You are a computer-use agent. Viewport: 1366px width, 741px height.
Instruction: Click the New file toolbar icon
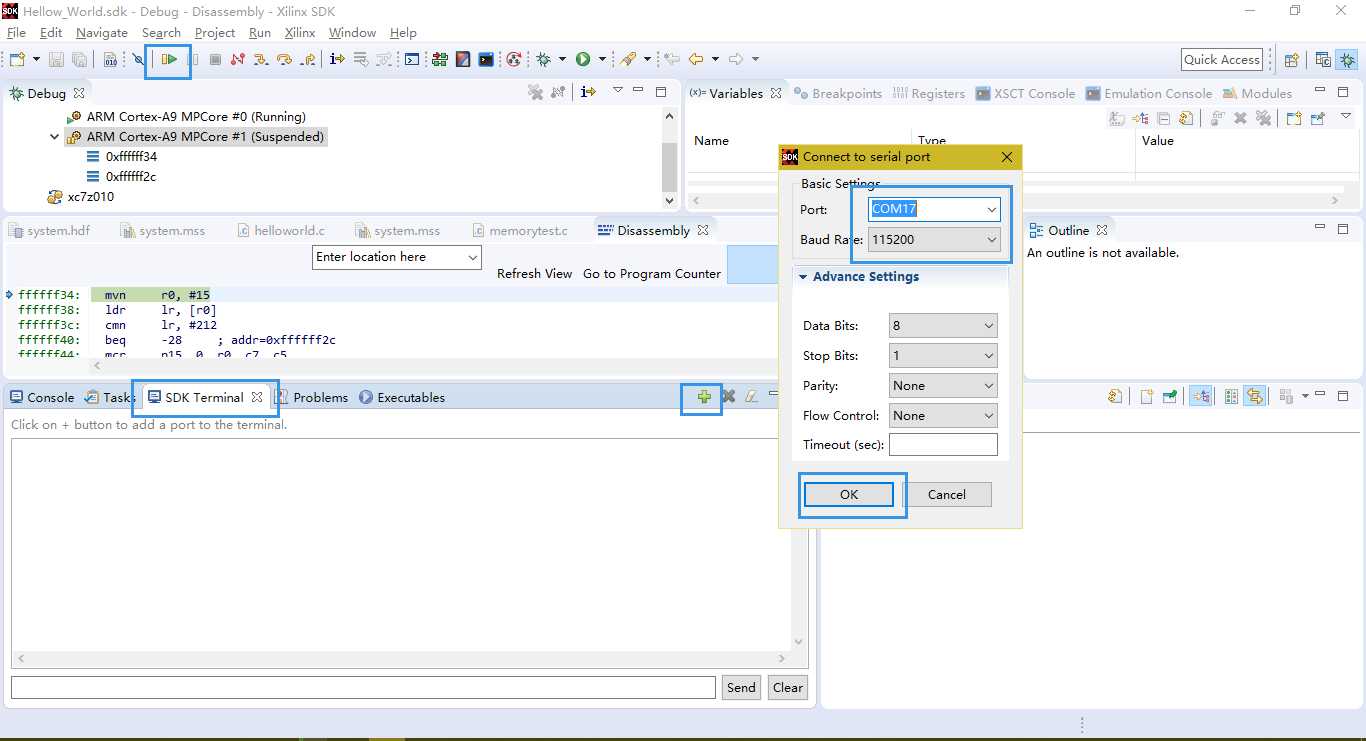point(18,60)
